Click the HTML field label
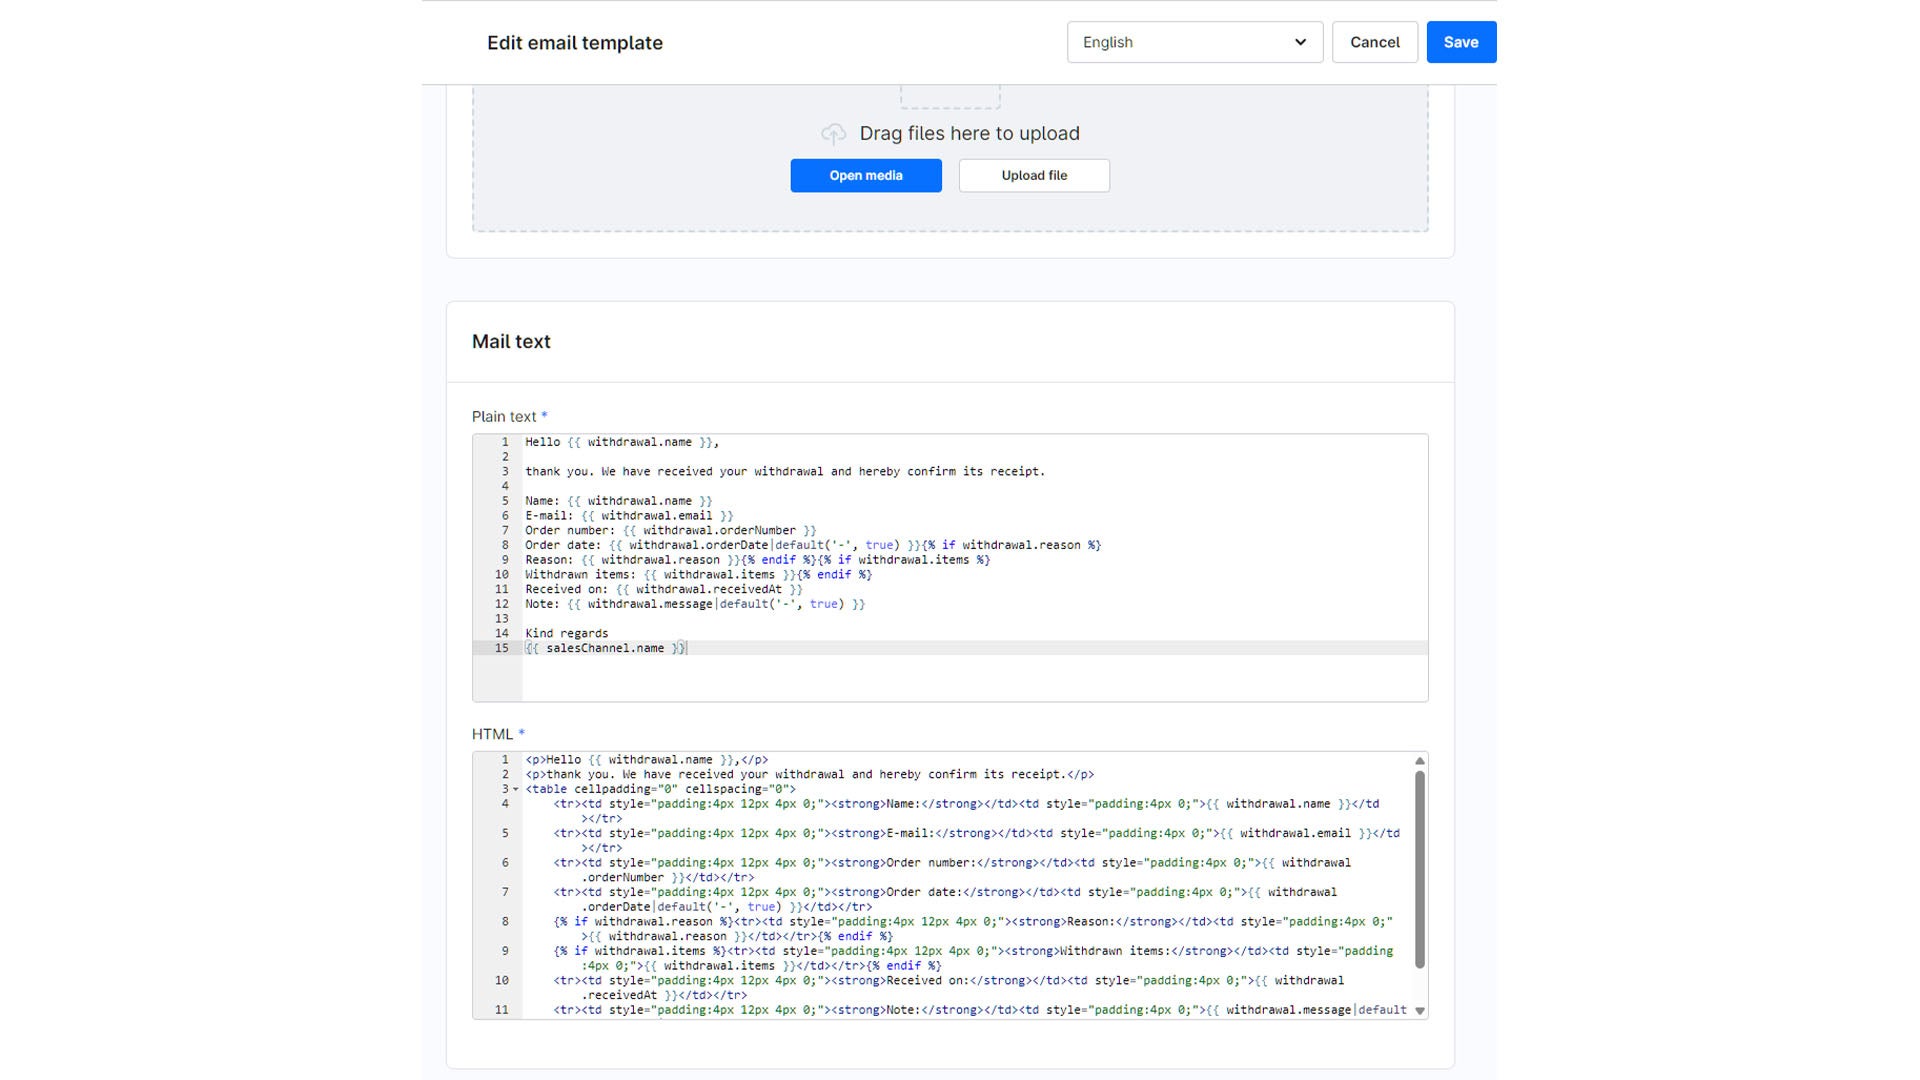The width and height of the screenshot is (1920, 1080). (492, 734)
